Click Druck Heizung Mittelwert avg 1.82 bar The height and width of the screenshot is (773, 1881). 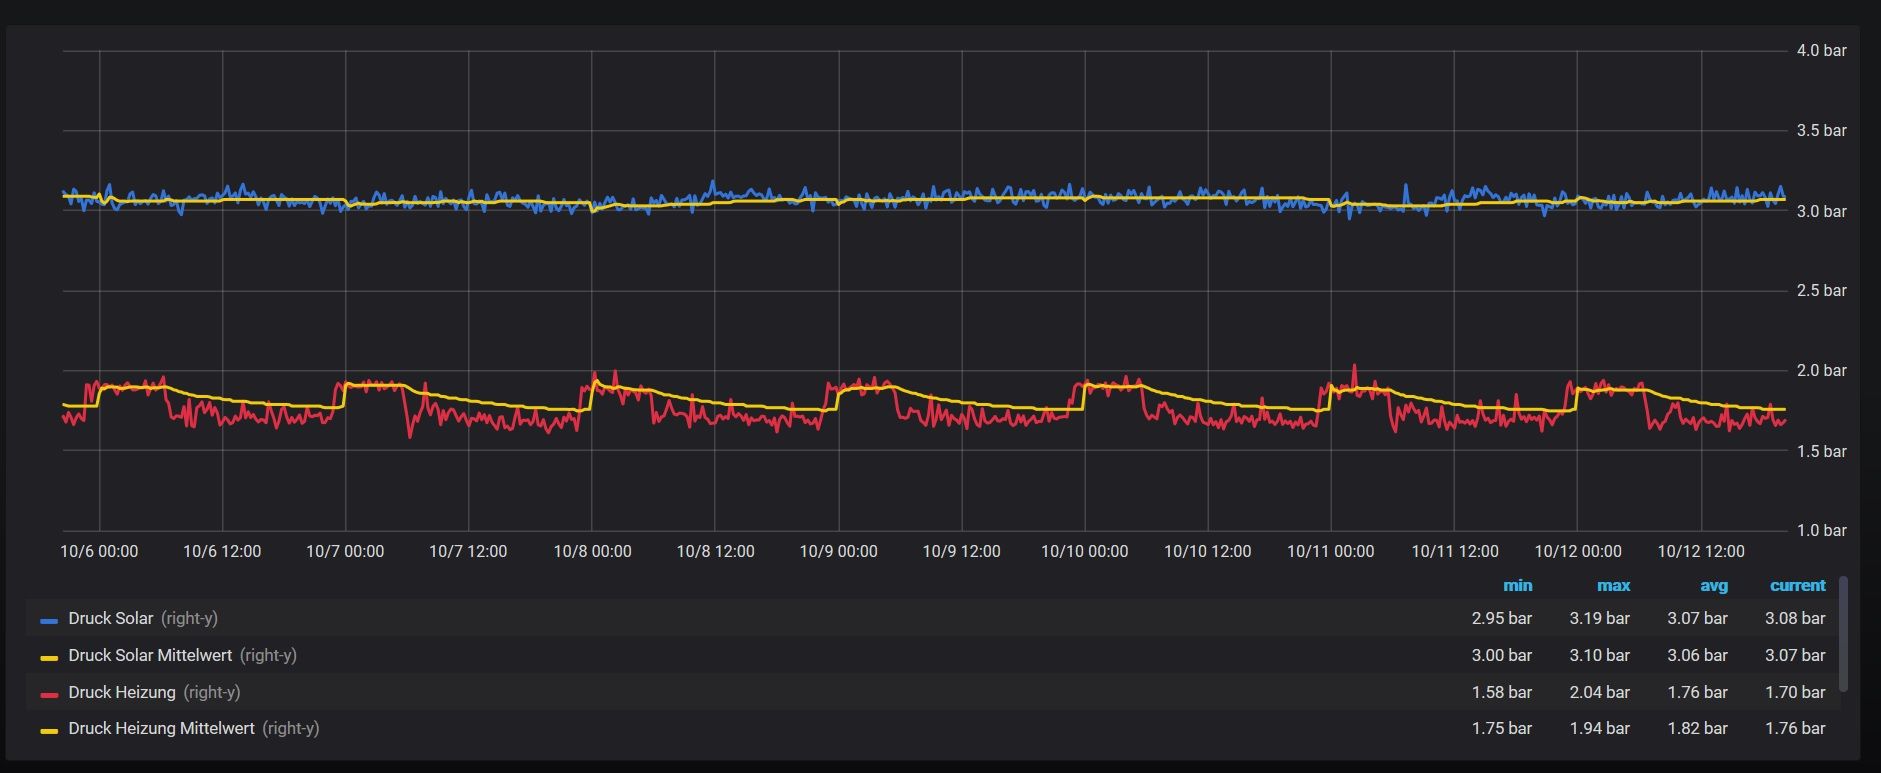[1697, 728]
